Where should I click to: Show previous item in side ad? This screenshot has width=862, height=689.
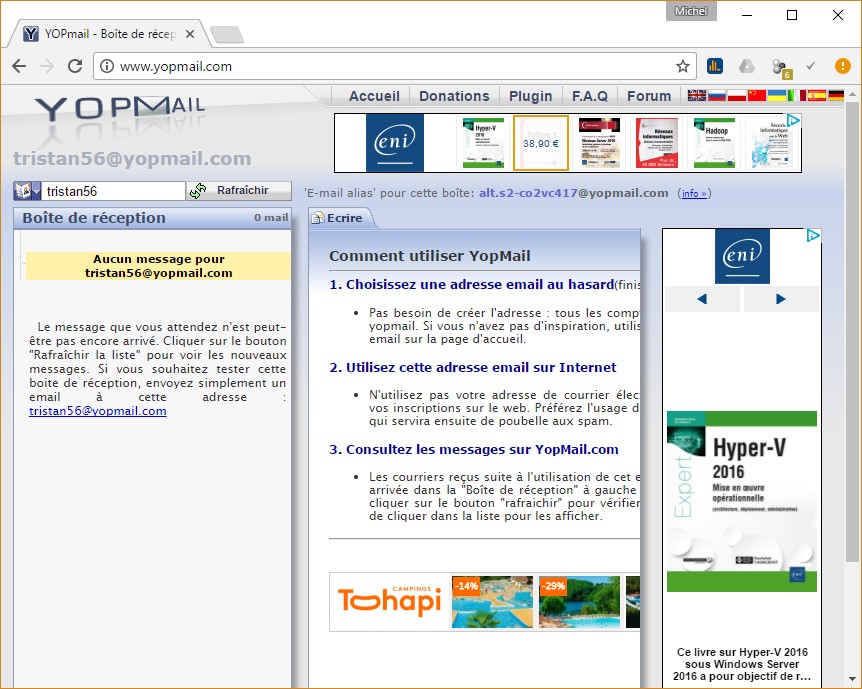[702, 299]
